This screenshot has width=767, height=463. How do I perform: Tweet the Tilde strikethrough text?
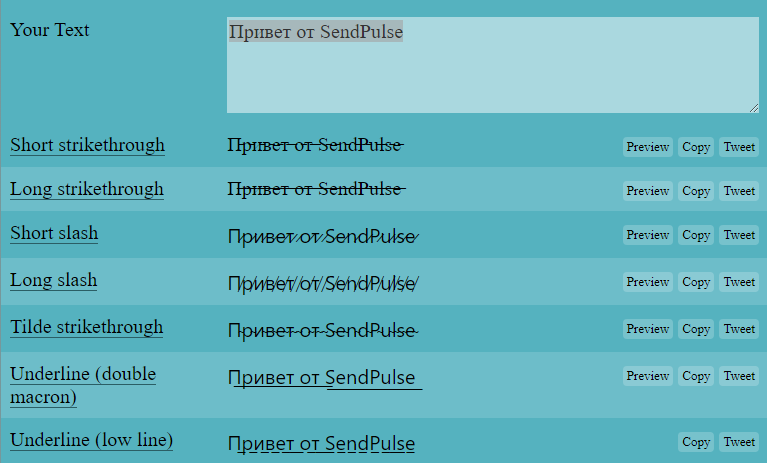[x=739, y=329]
